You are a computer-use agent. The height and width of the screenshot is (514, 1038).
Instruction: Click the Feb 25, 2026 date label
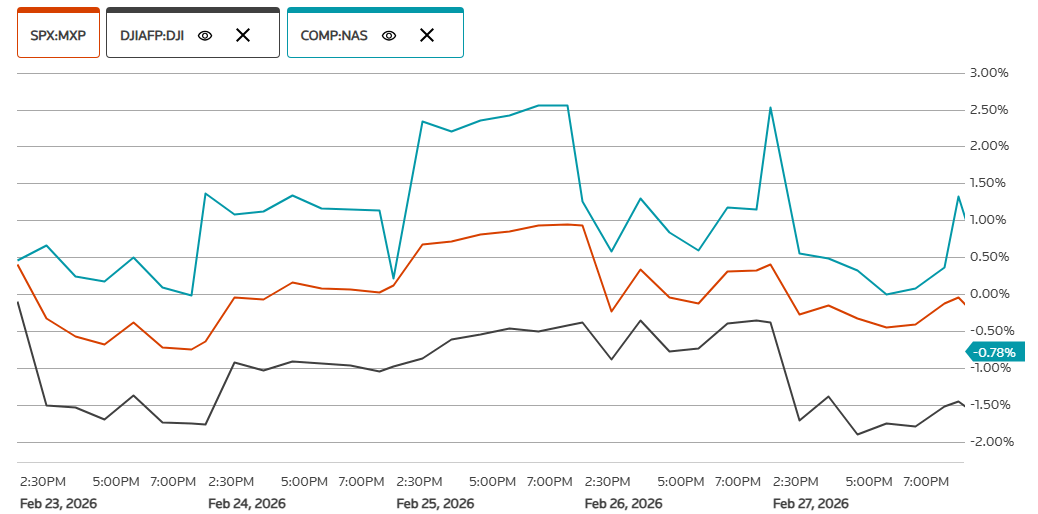pos(435,503)
